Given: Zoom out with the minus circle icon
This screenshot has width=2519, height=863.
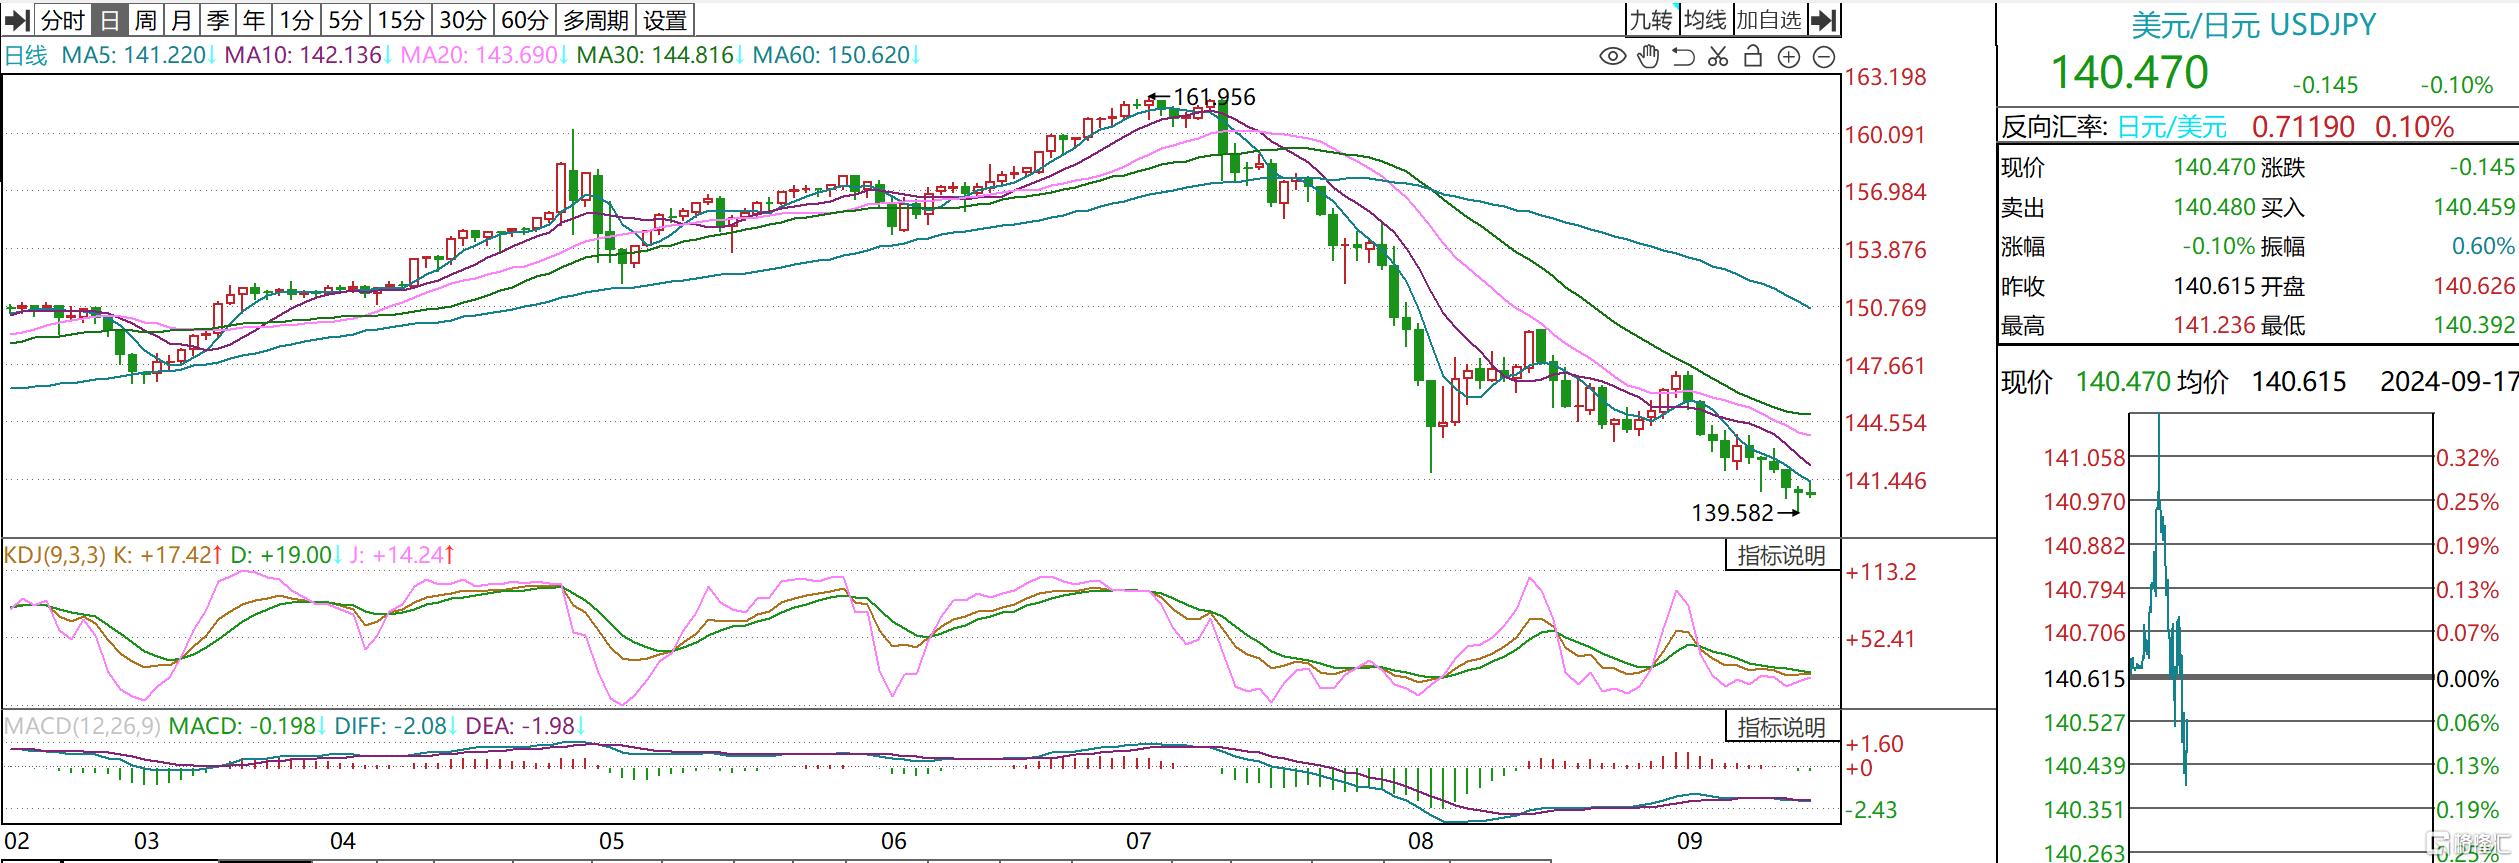Looking at the screenshot, I should tap(1824, 57).
